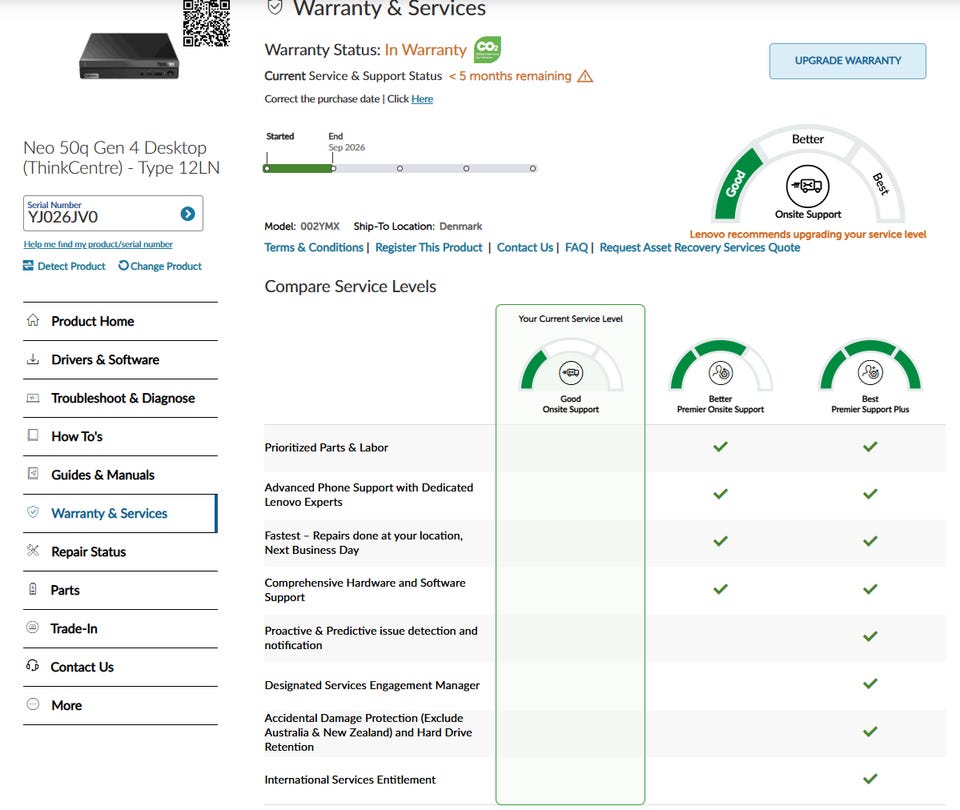Click the Prioritized Parts & Labor row label
960x810 pixels.
point(326,448)
